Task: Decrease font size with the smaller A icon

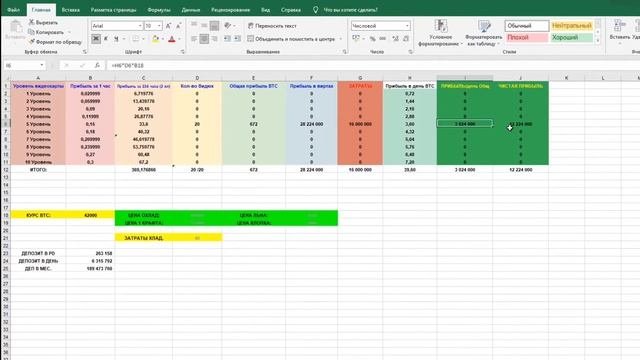Action: 178,26
